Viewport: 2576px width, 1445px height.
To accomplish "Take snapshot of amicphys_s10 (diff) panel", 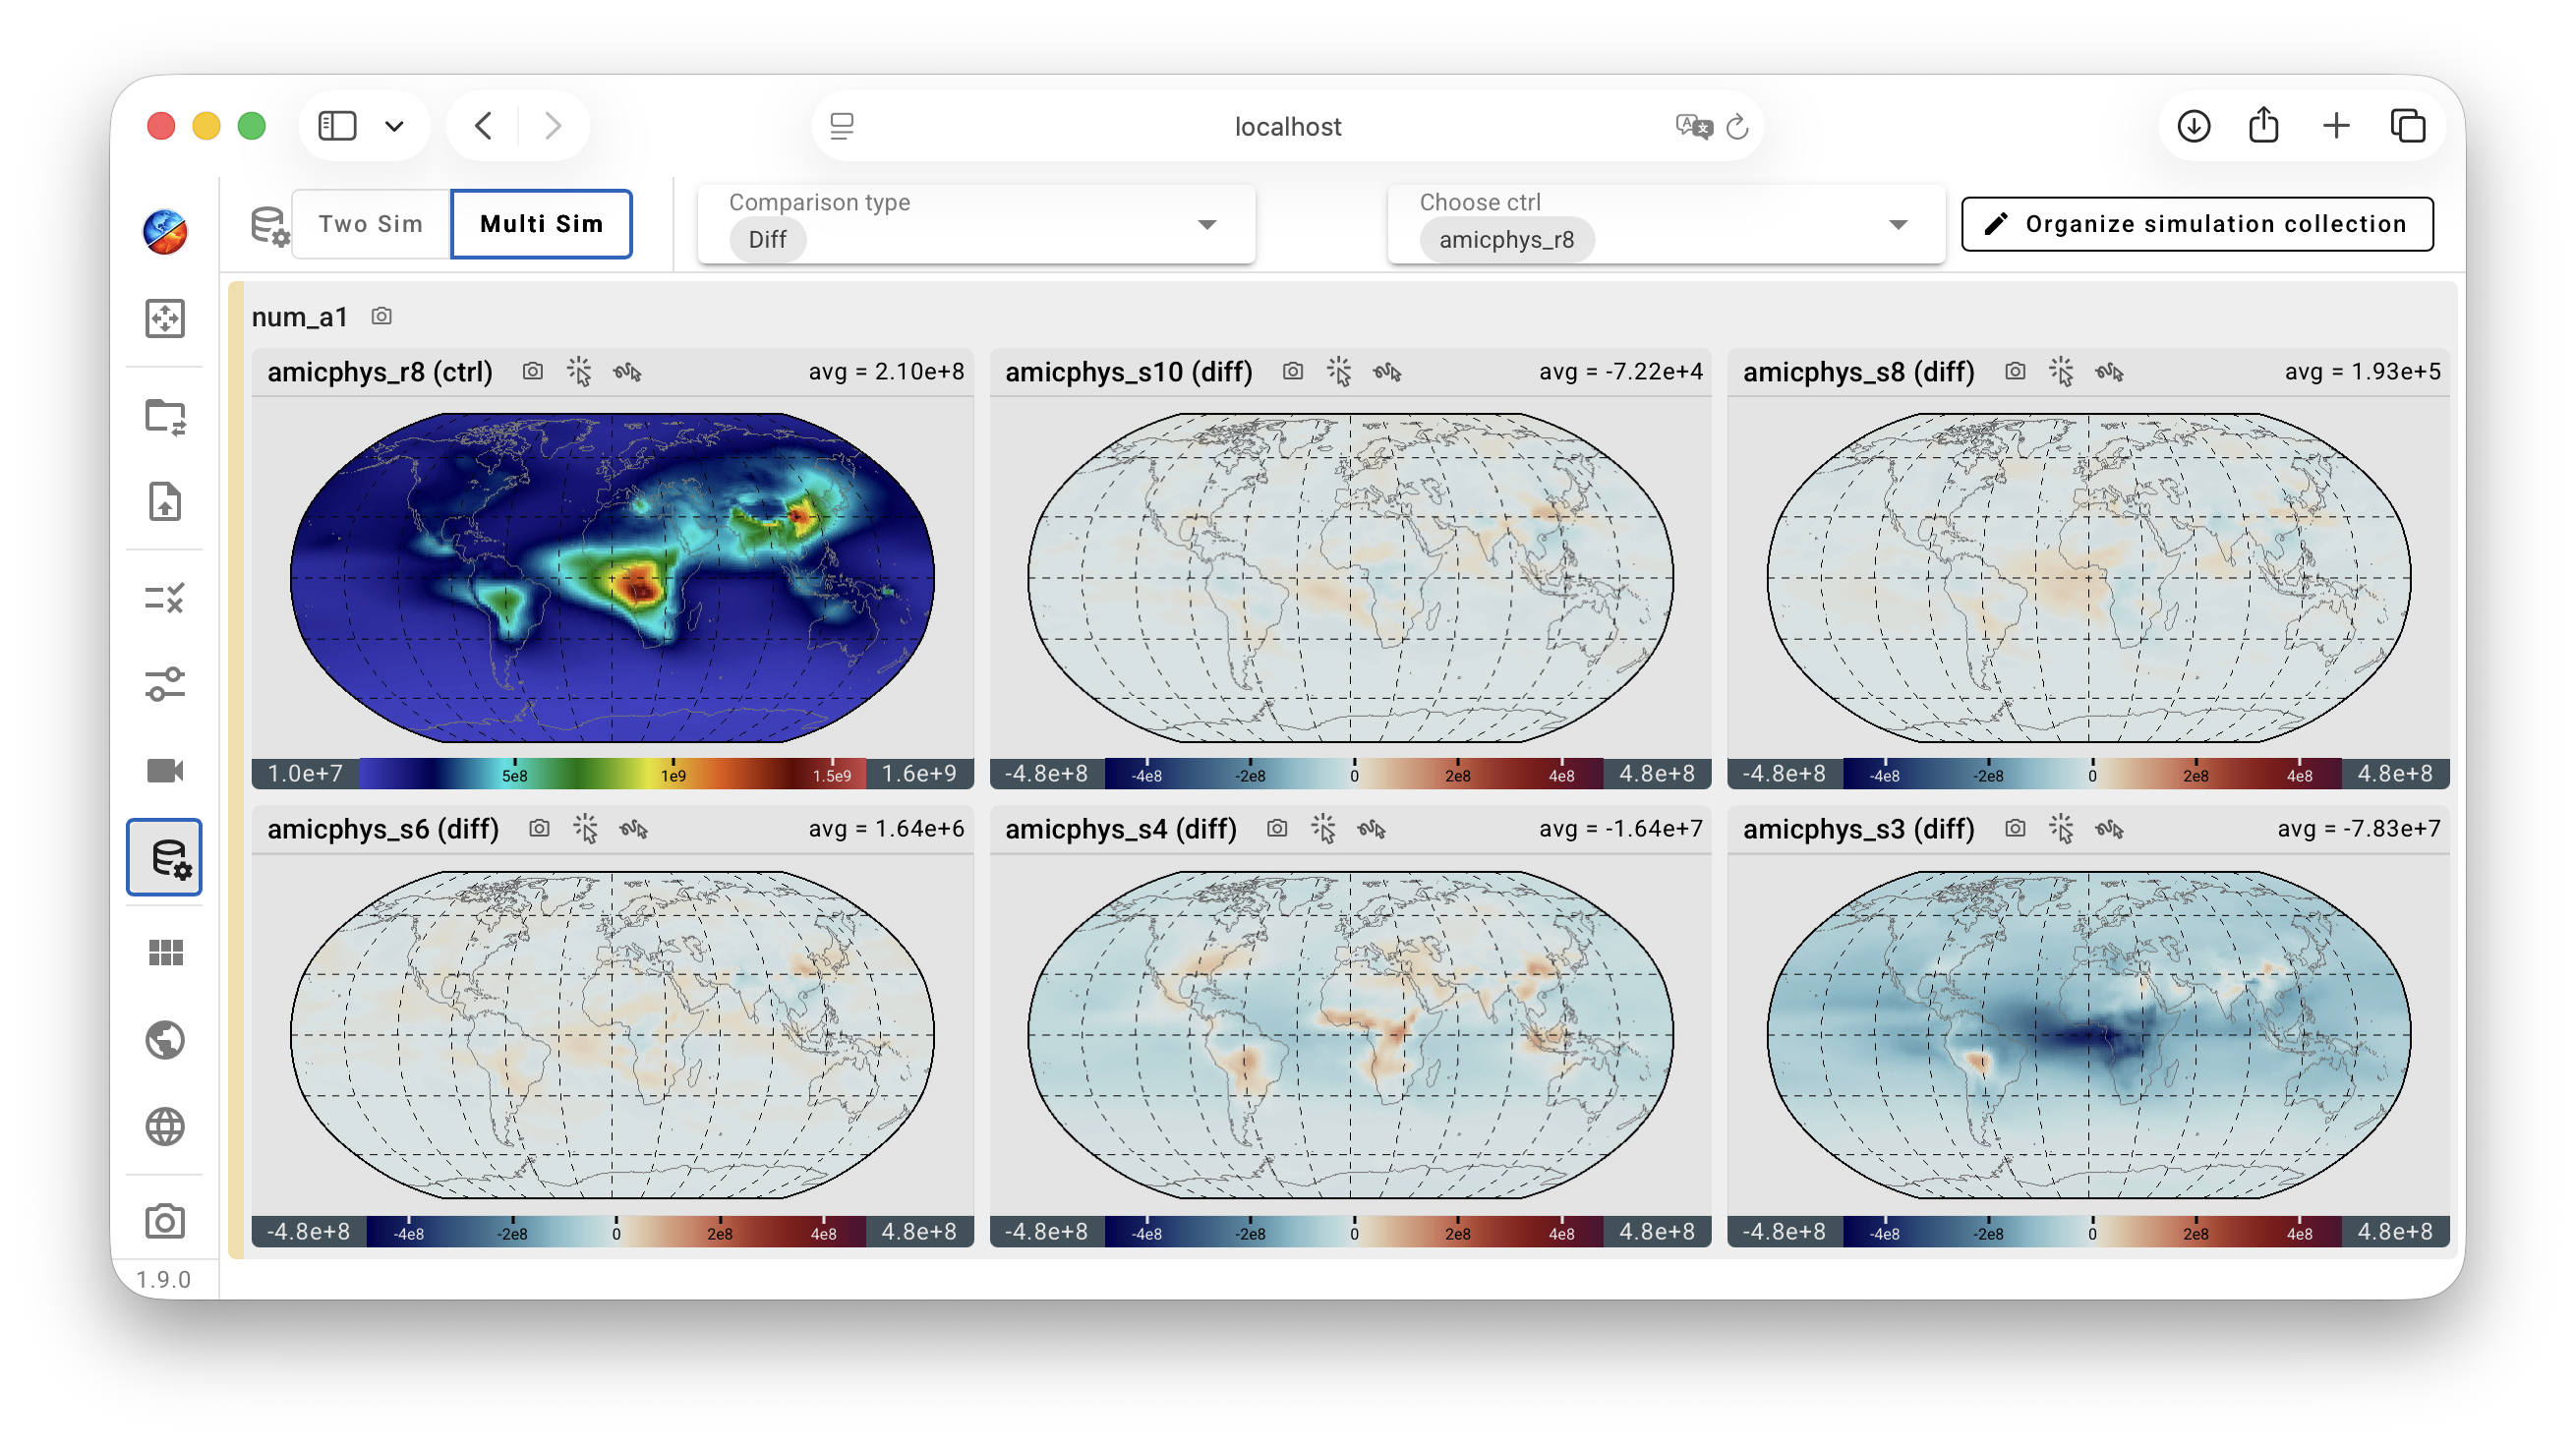I will point(1293,371).
